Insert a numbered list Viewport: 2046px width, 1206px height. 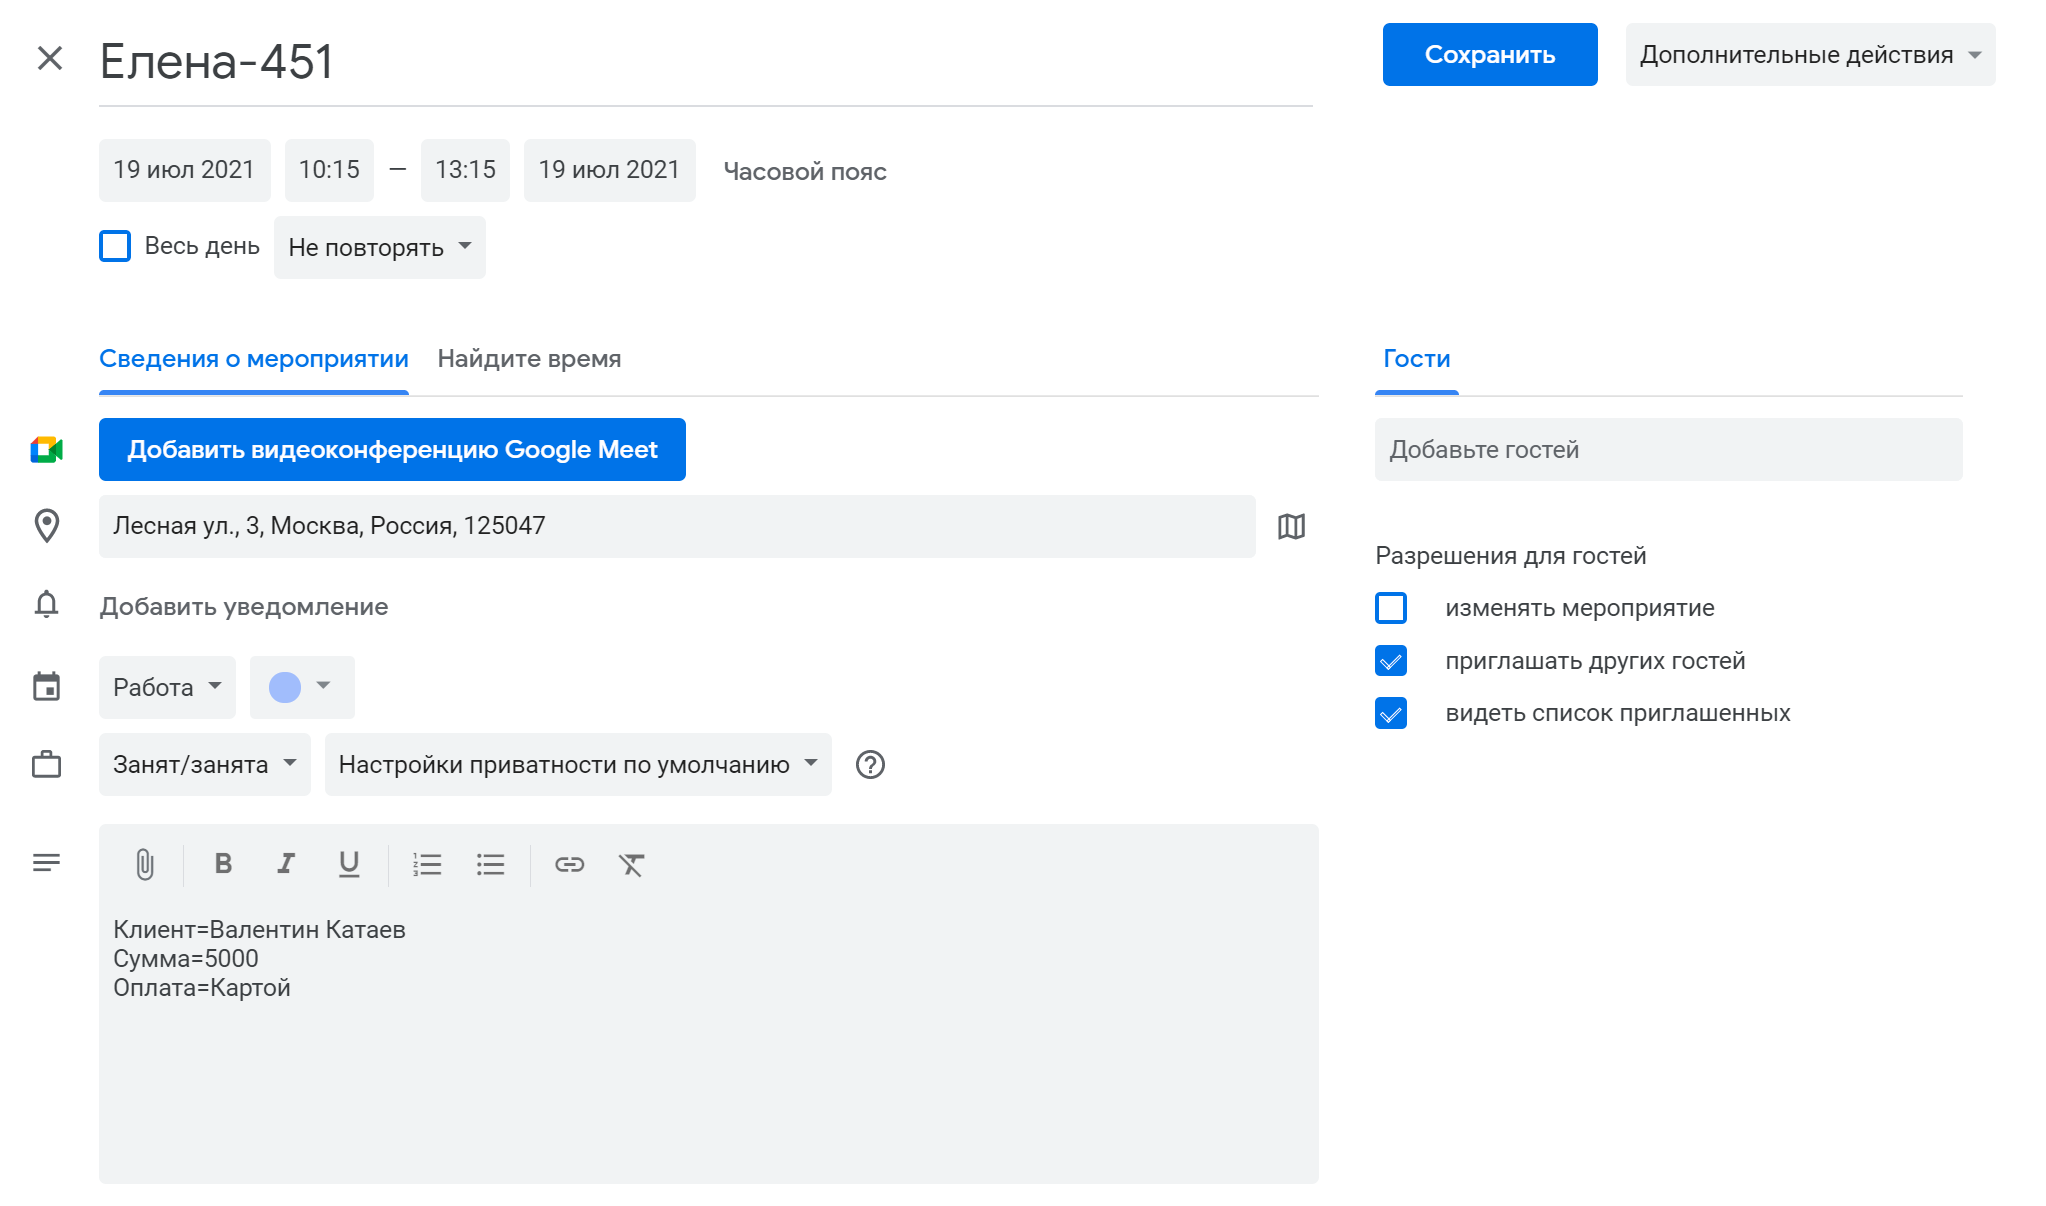tap(427, 864)
